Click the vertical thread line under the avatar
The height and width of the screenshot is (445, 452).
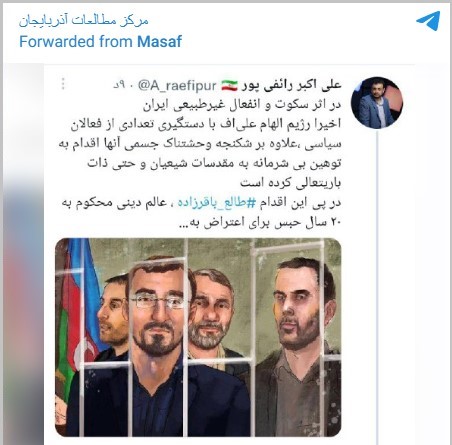[x=377, y=287]
